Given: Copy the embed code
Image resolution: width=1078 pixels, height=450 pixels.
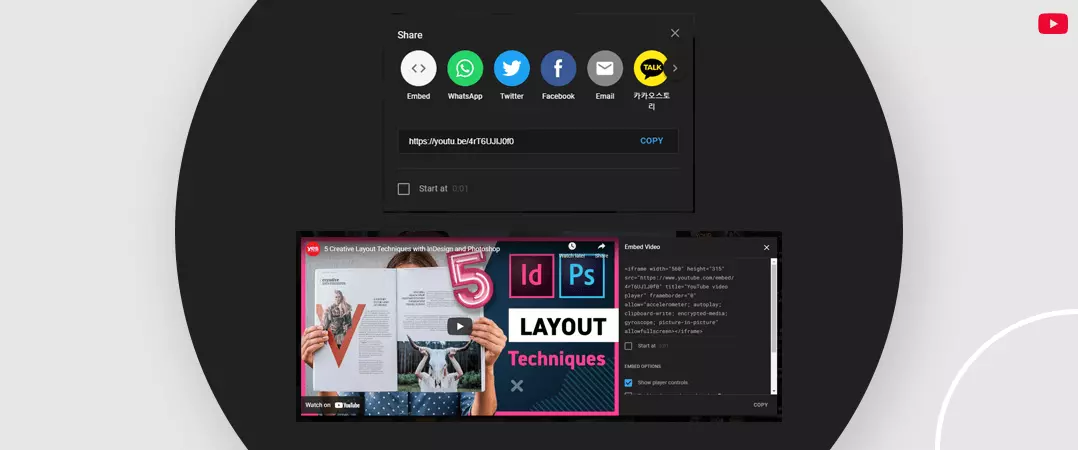Looking at the screenshot, I should 760,405.
